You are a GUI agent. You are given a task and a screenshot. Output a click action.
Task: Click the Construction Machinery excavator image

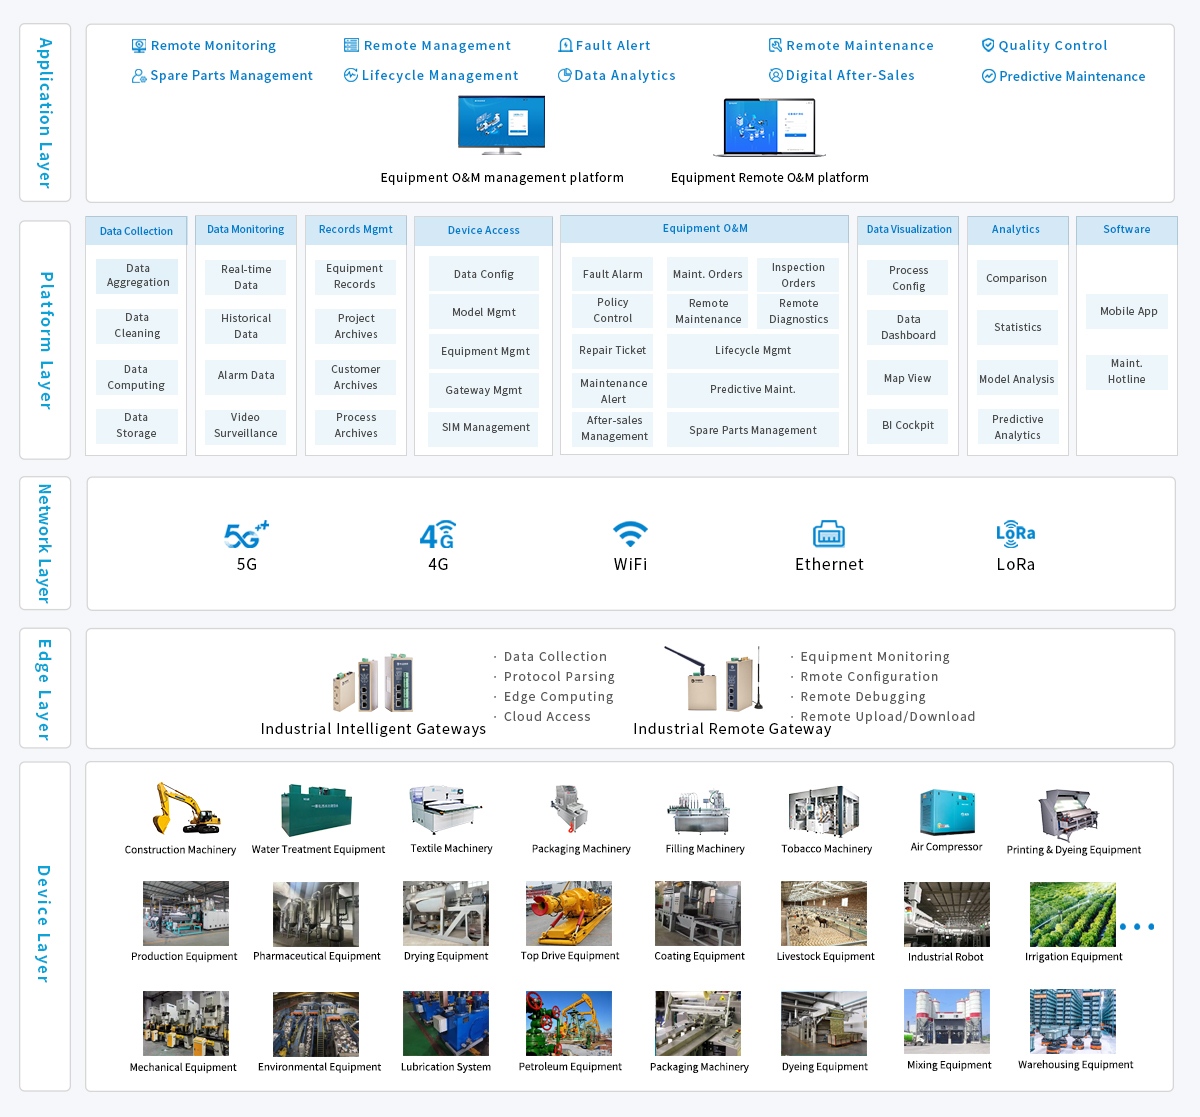click(185, 809)
